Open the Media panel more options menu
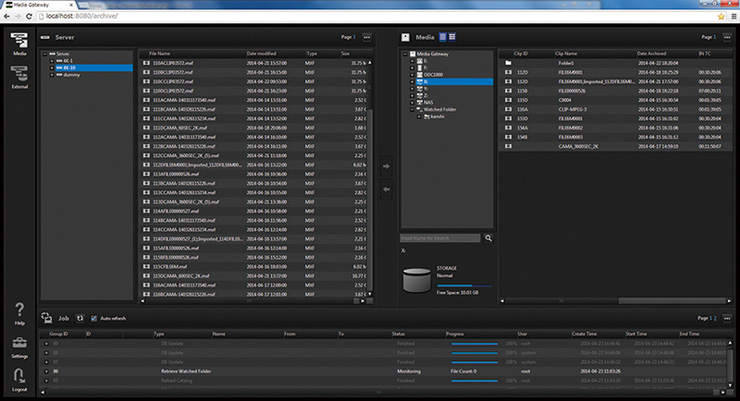Image resolution: width=740 pixels, height=401 pixels. click(727, 36)
